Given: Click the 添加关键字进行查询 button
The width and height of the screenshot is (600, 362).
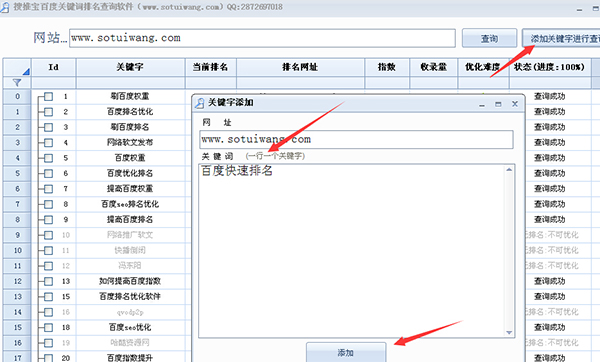Looking at the screenshot, I should (561, 38).
